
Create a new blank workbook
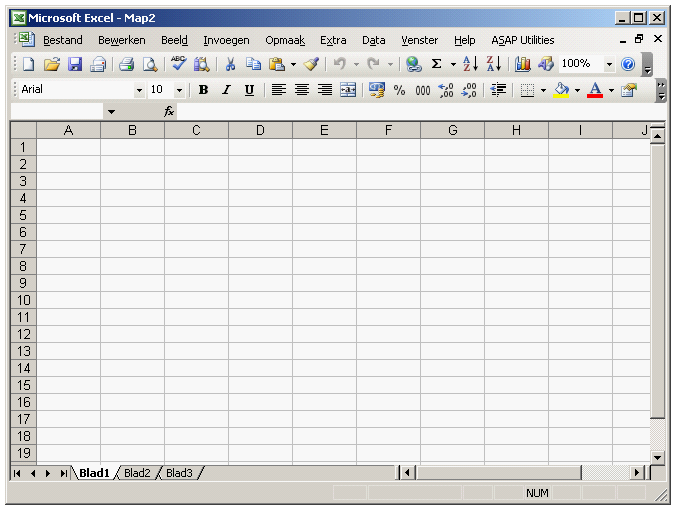pos(29,64)
